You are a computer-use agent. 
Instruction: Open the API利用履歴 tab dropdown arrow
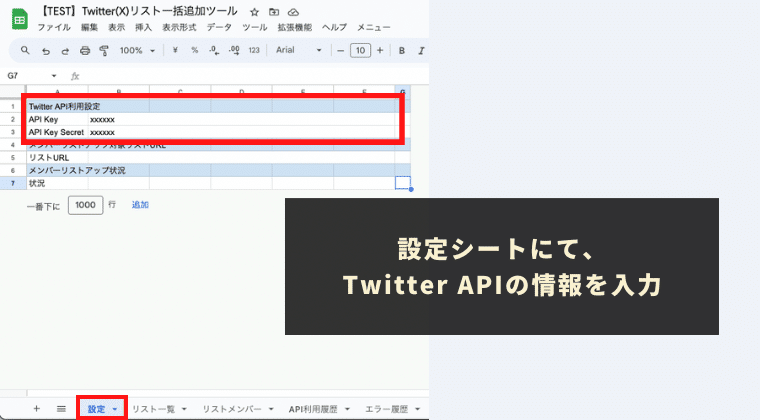tap(347, 409)
